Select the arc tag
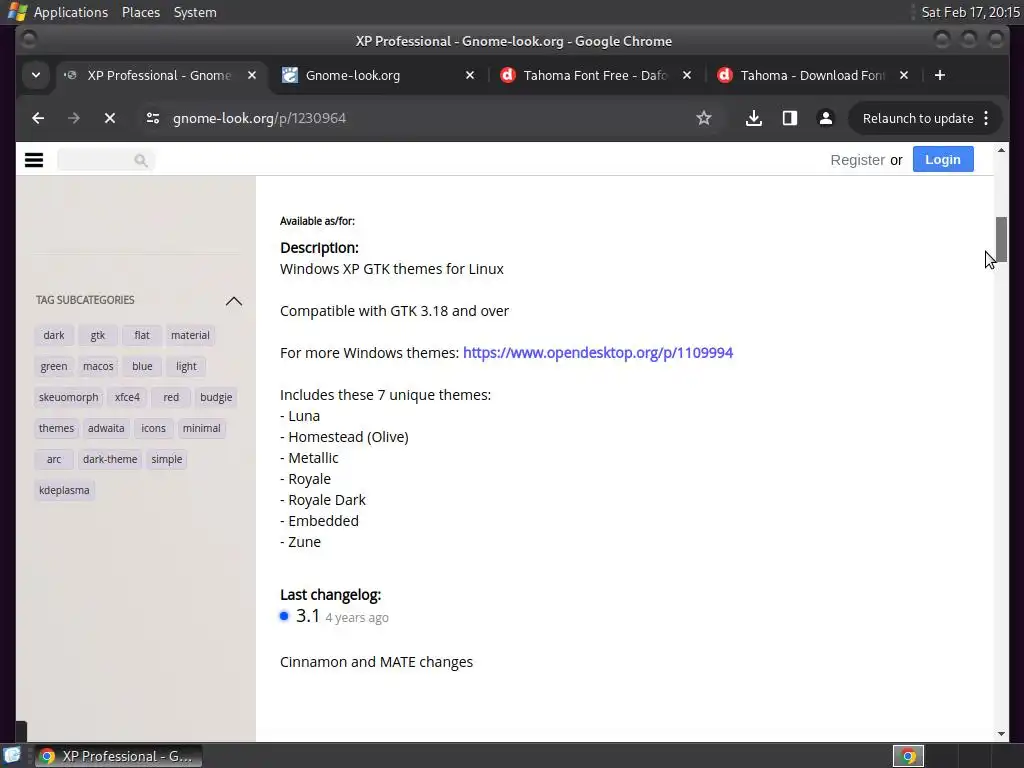The height and width of the screenshot is (768, 1024). coord(54,459)
